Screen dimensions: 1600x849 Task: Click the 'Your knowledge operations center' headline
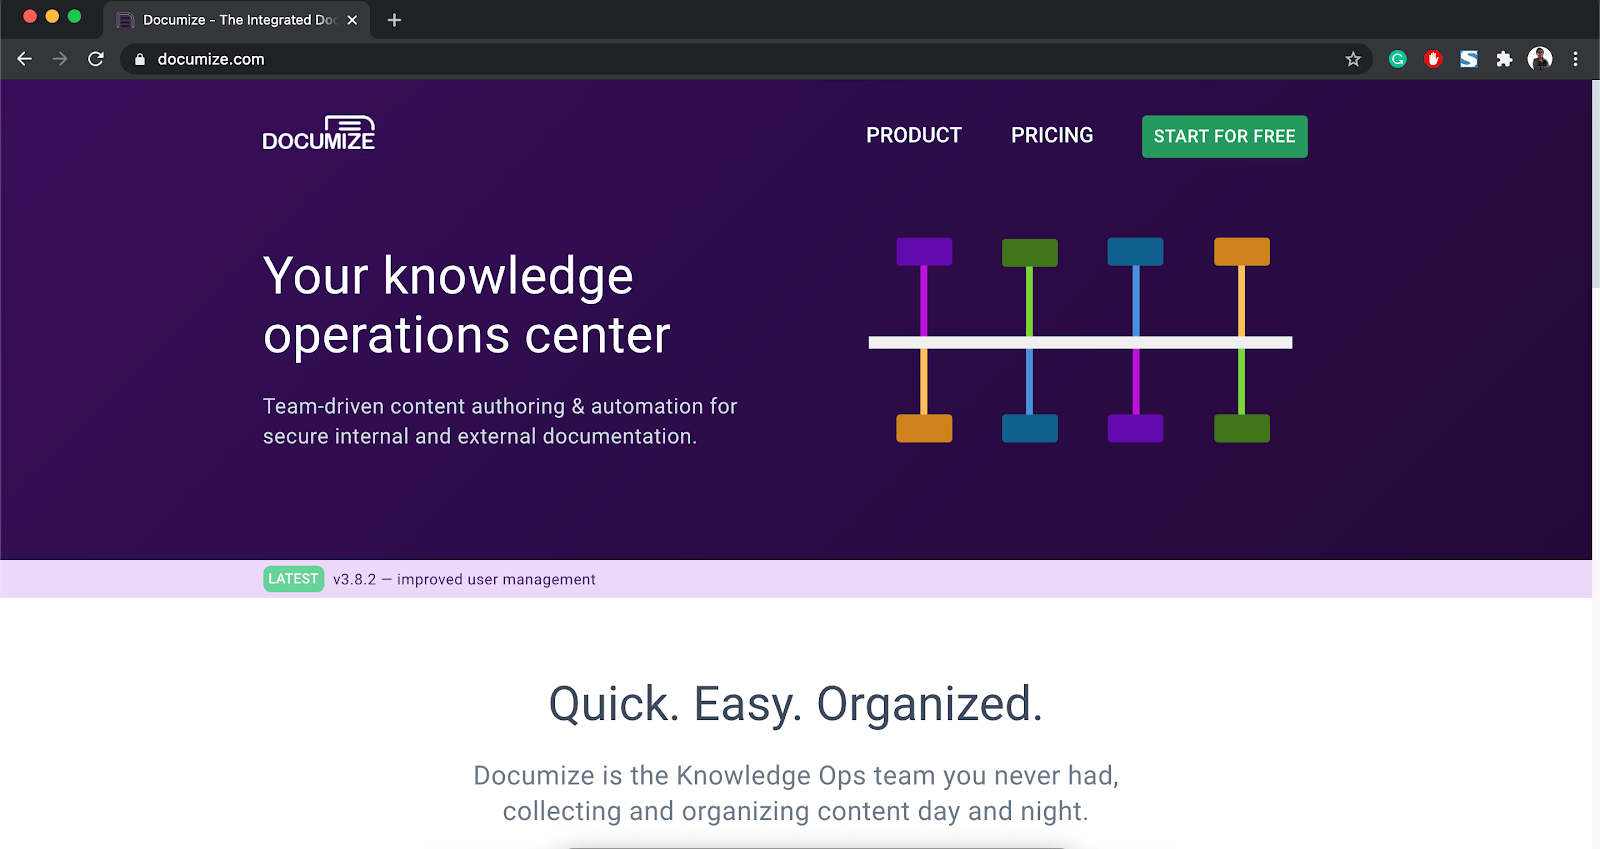tap(467, 305)
